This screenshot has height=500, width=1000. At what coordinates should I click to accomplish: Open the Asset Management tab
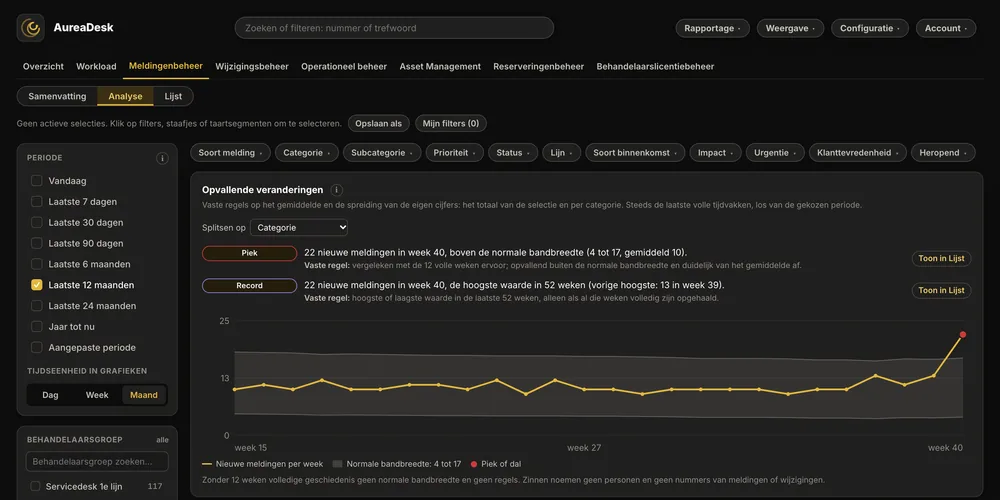(x=440, y=66)
